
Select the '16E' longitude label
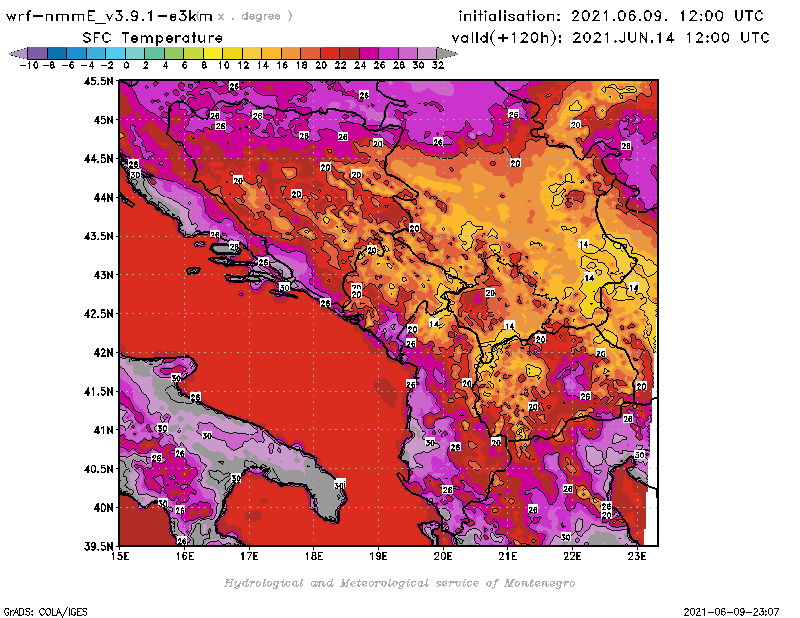[x=185, y=556]
